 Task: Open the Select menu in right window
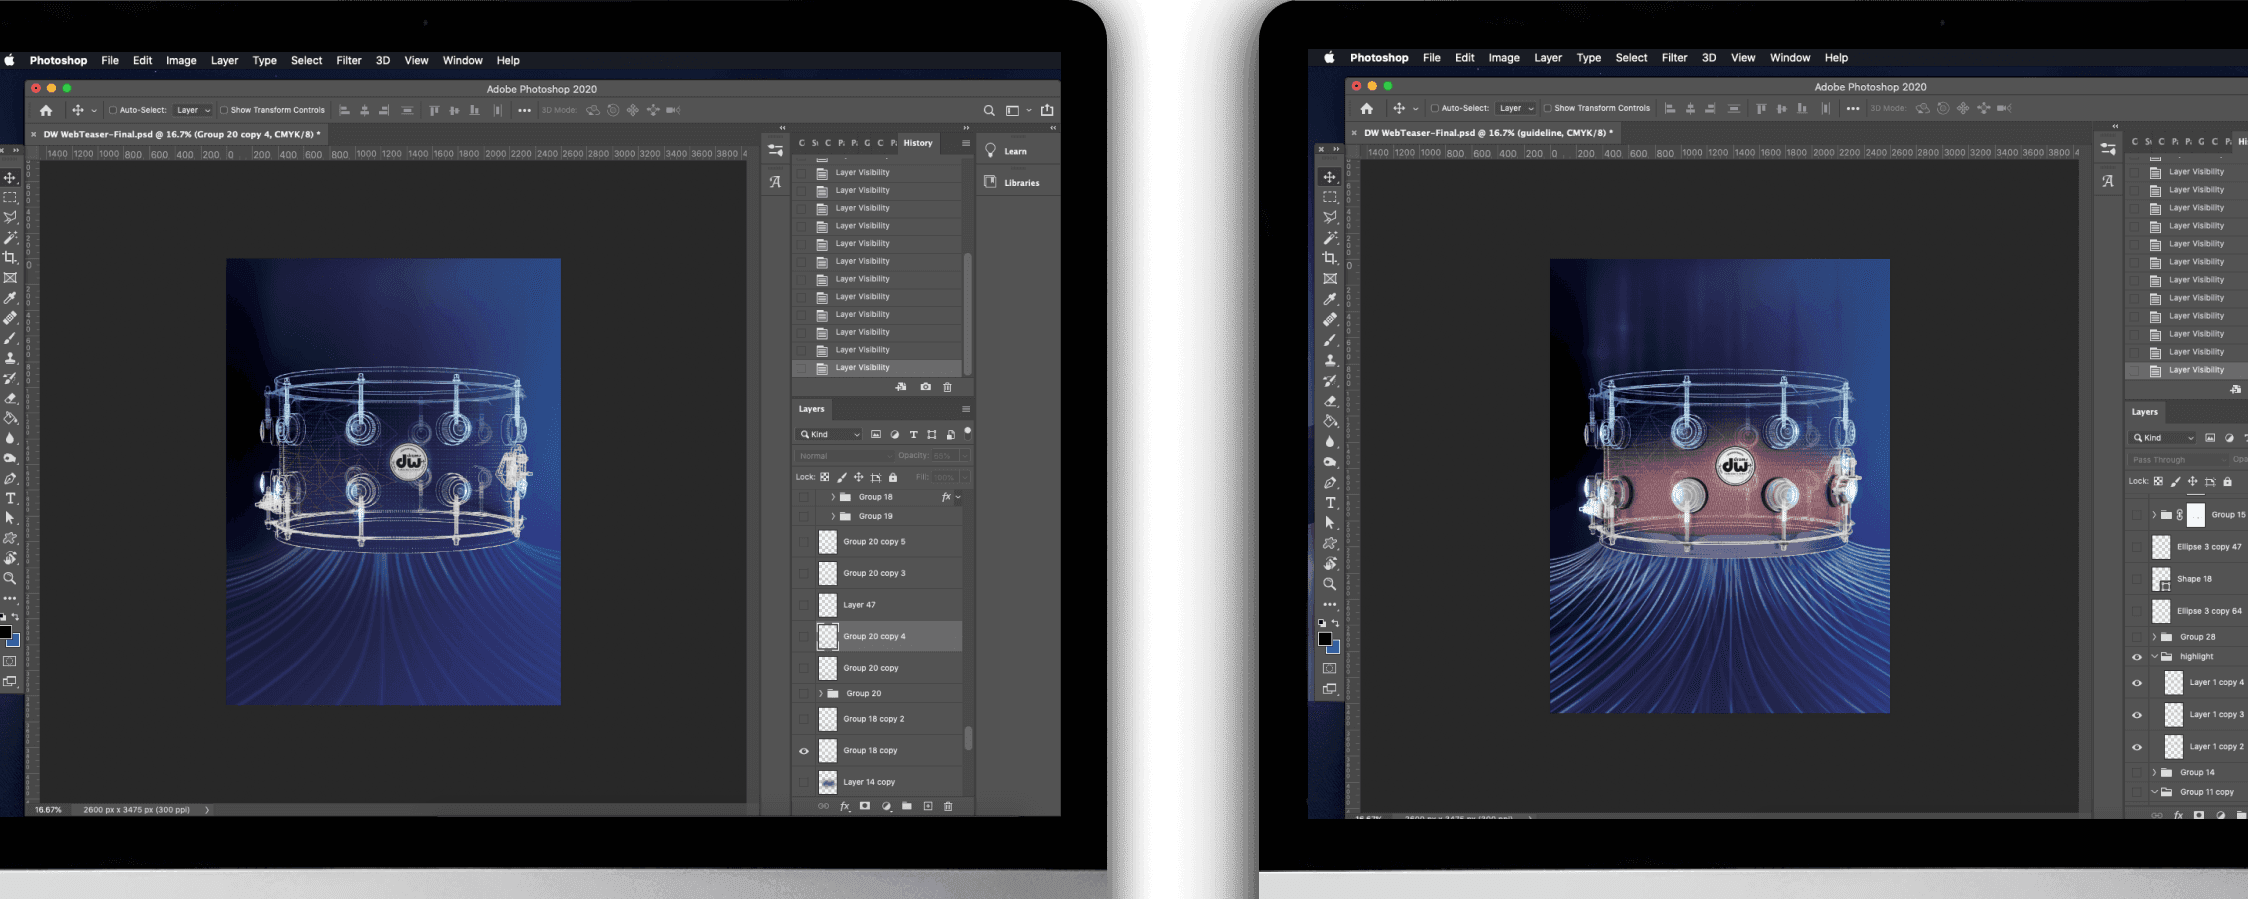[1631, 58]
